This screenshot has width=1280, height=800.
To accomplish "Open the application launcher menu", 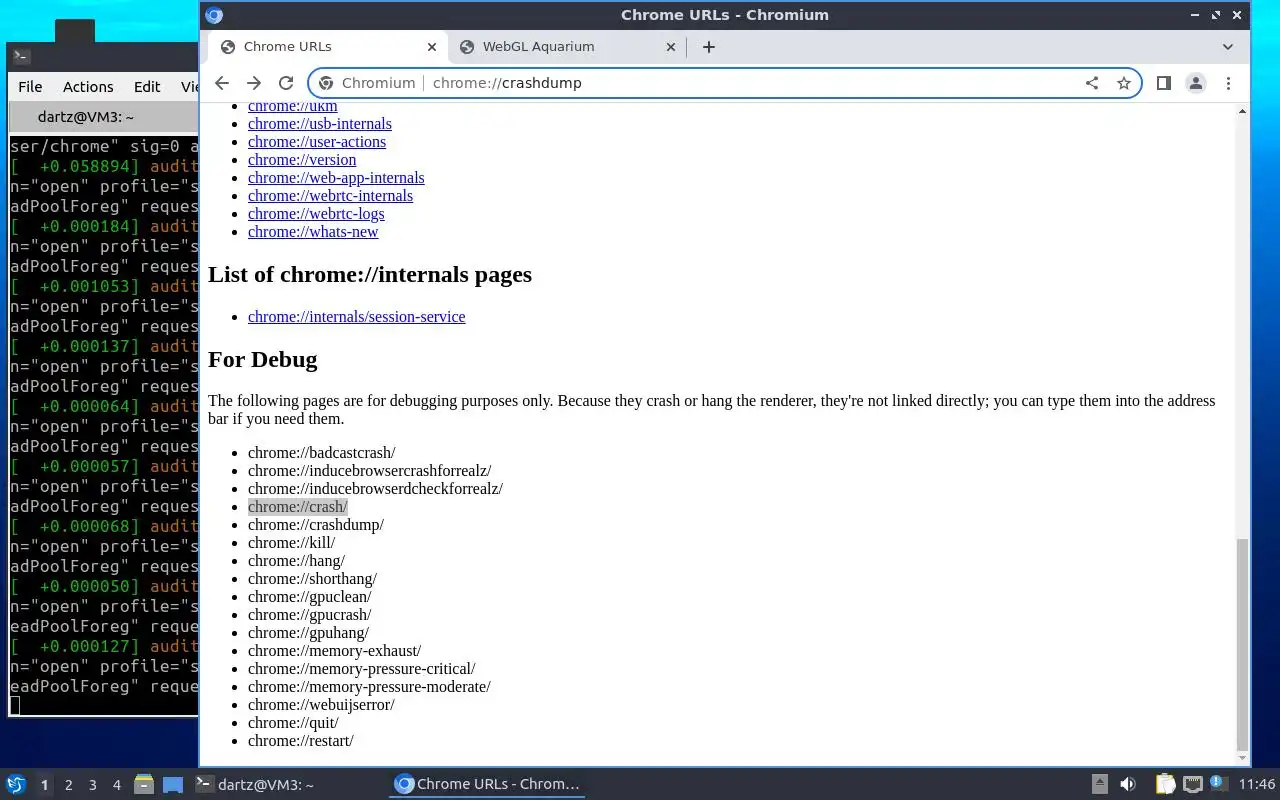I will click(x=16, y=785).
